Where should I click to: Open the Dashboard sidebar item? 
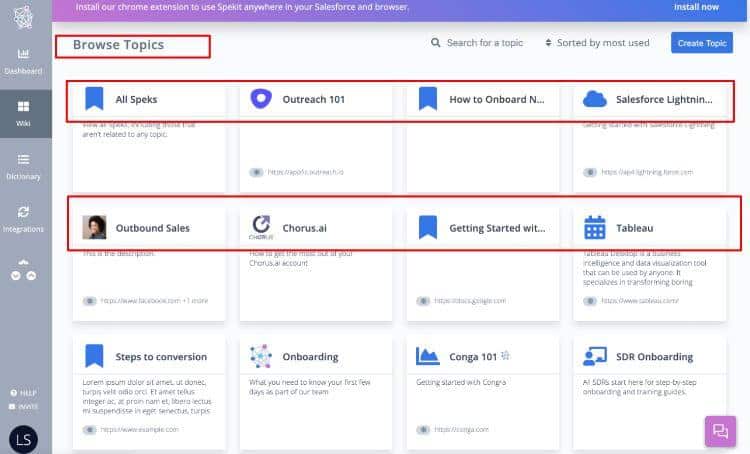23,62
